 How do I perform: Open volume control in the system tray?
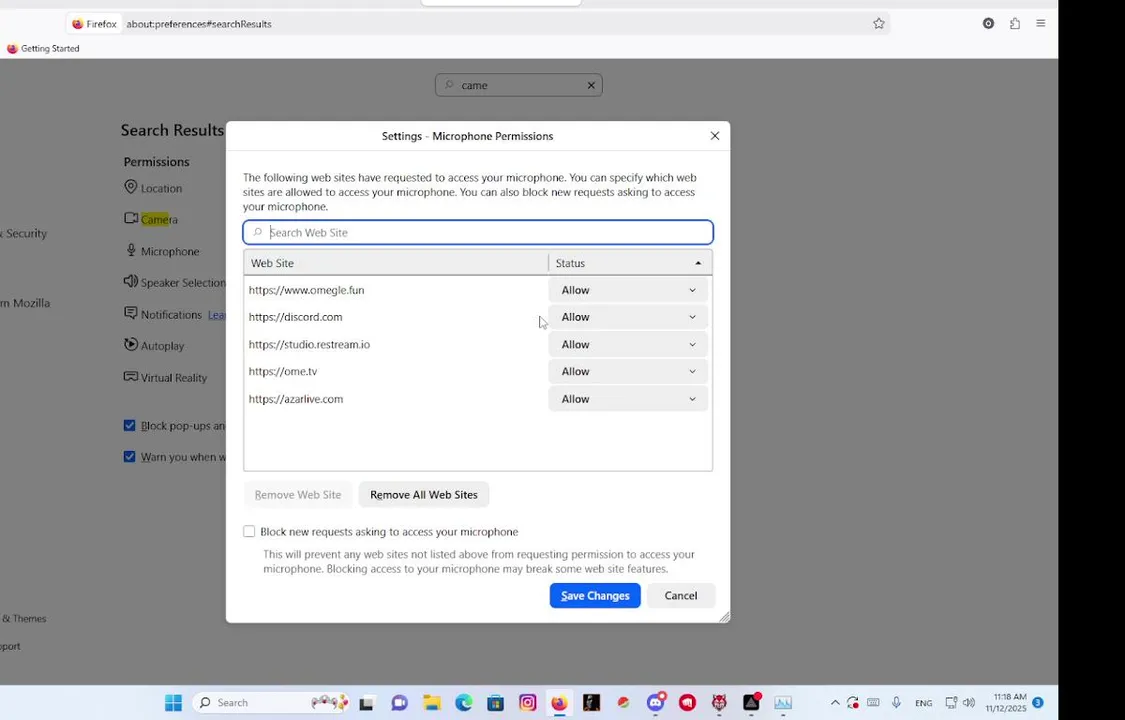969,703
